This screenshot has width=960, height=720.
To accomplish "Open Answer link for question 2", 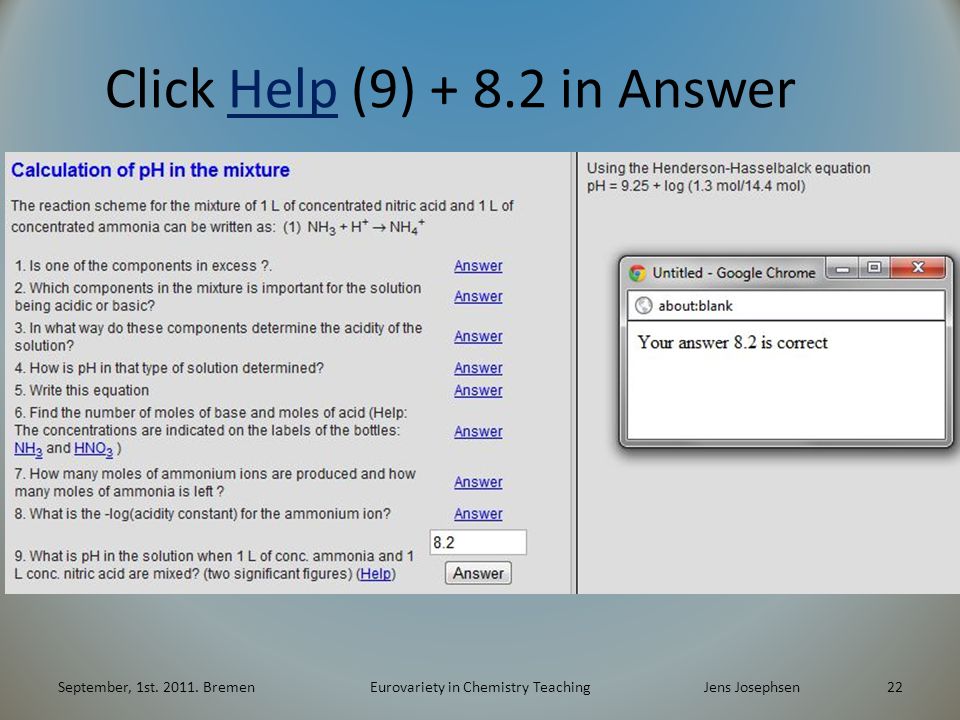I will [x=478, y=296].
